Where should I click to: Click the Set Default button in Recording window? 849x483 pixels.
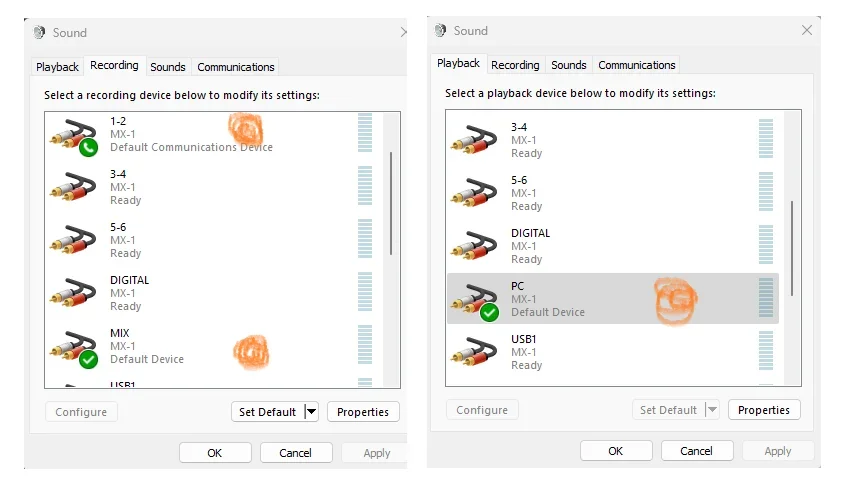point(267,412)
